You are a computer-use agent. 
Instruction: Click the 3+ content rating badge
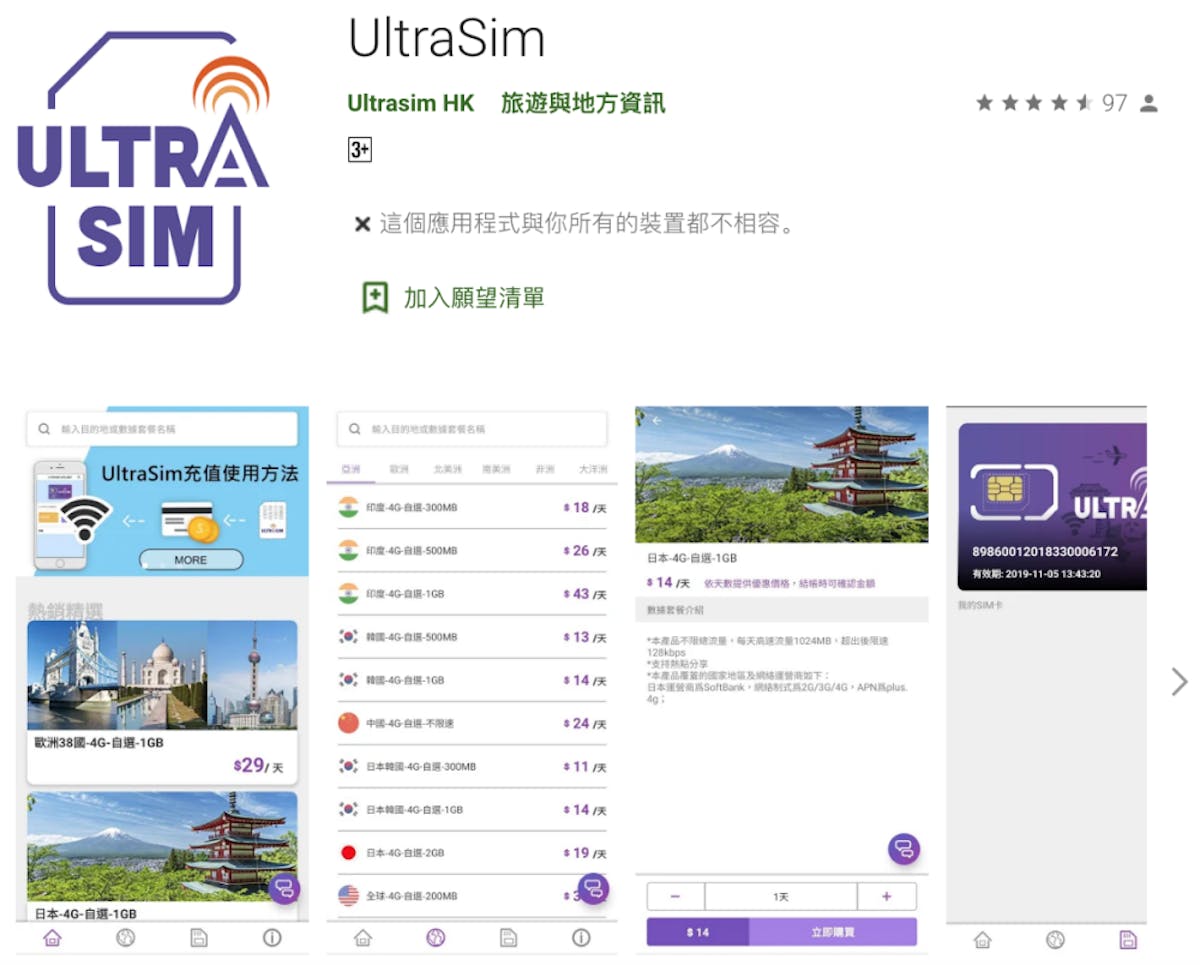(x=359, y=150)
